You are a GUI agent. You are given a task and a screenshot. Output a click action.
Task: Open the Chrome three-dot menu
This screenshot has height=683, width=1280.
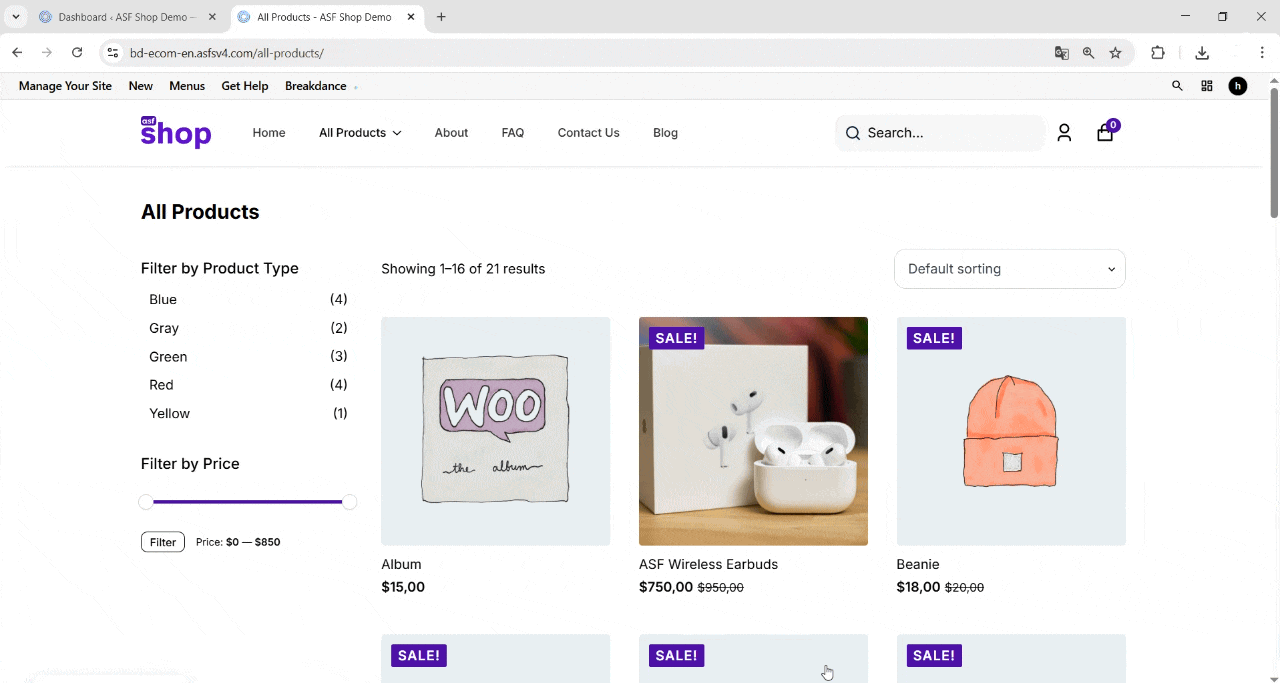(x=1262, y=53)
